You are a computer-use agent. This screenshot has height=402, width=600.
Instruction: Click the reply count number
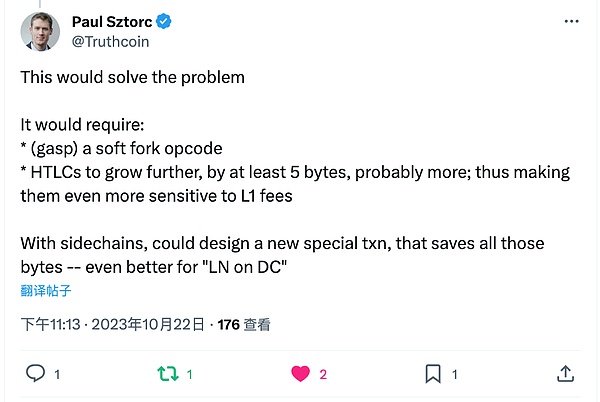coord(57,375)
